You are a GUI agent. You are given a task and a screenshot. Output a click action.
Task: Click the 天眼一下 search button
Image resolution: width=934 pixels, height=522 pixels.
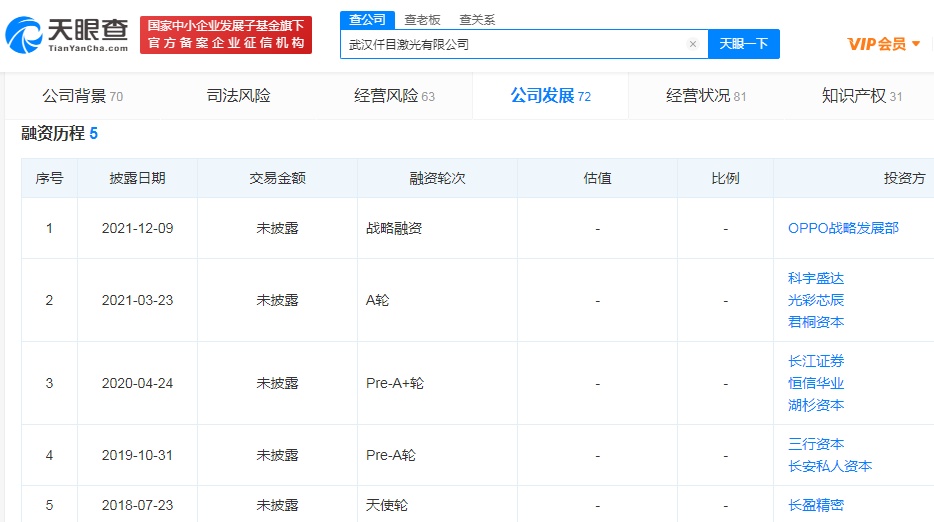click(x=743, y=44)
